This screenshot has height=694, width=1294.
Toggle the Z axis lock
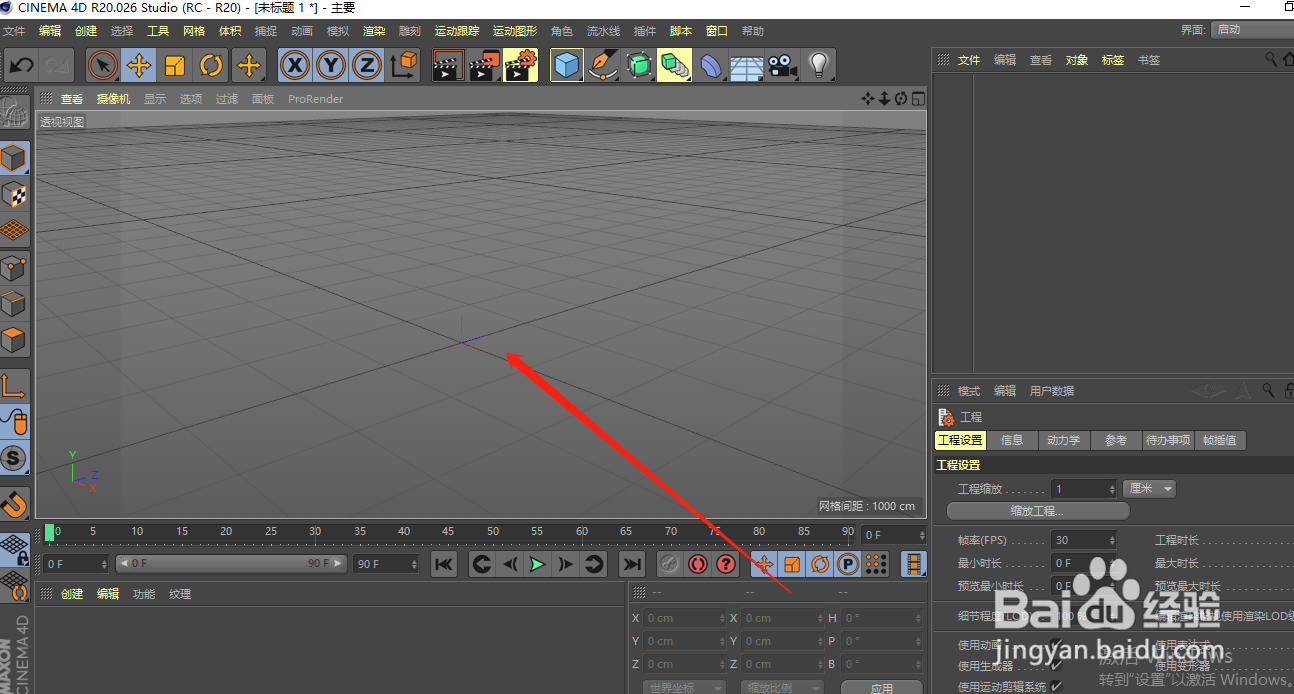point(368,67)
